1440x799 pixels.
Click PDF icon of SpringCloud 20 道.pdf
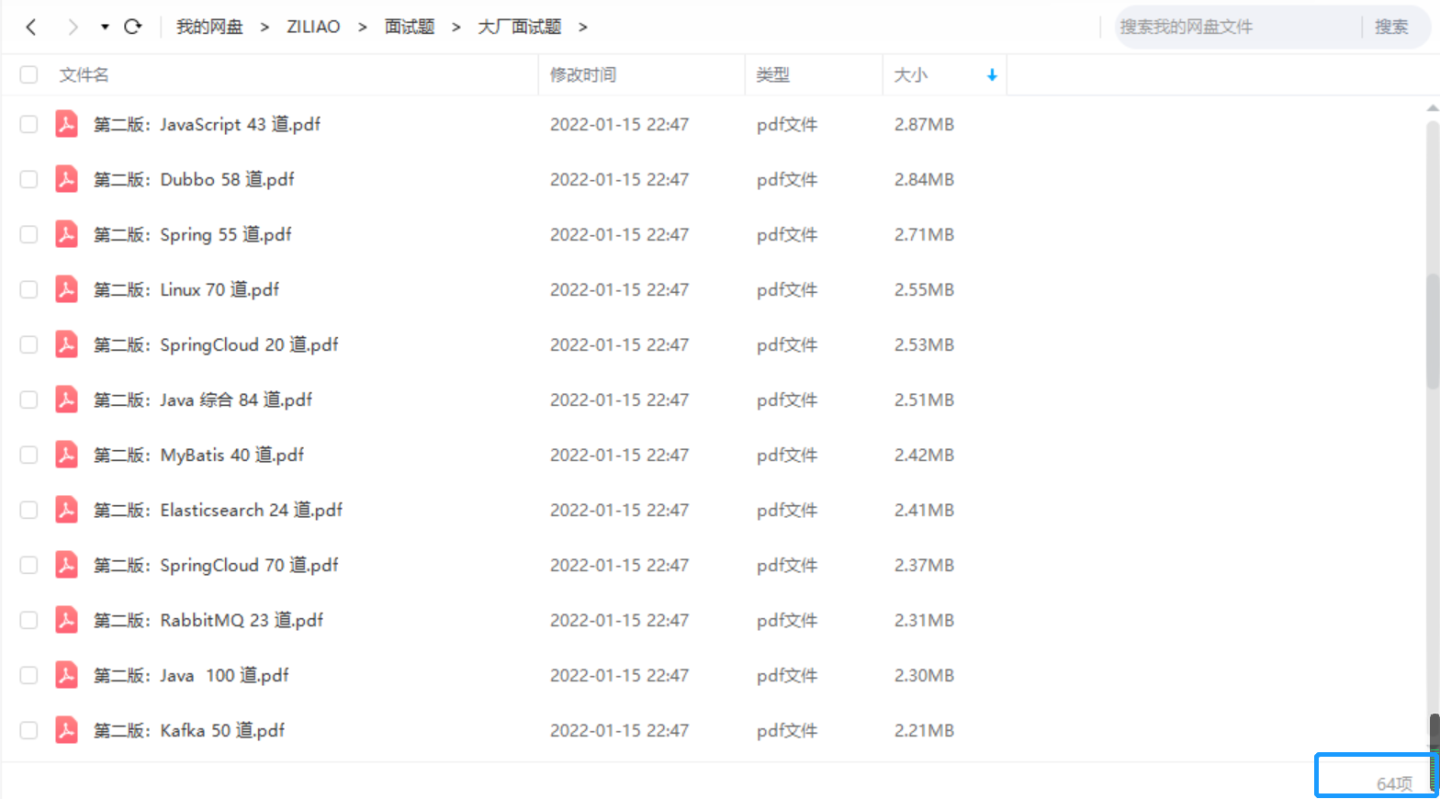point(67,344)
